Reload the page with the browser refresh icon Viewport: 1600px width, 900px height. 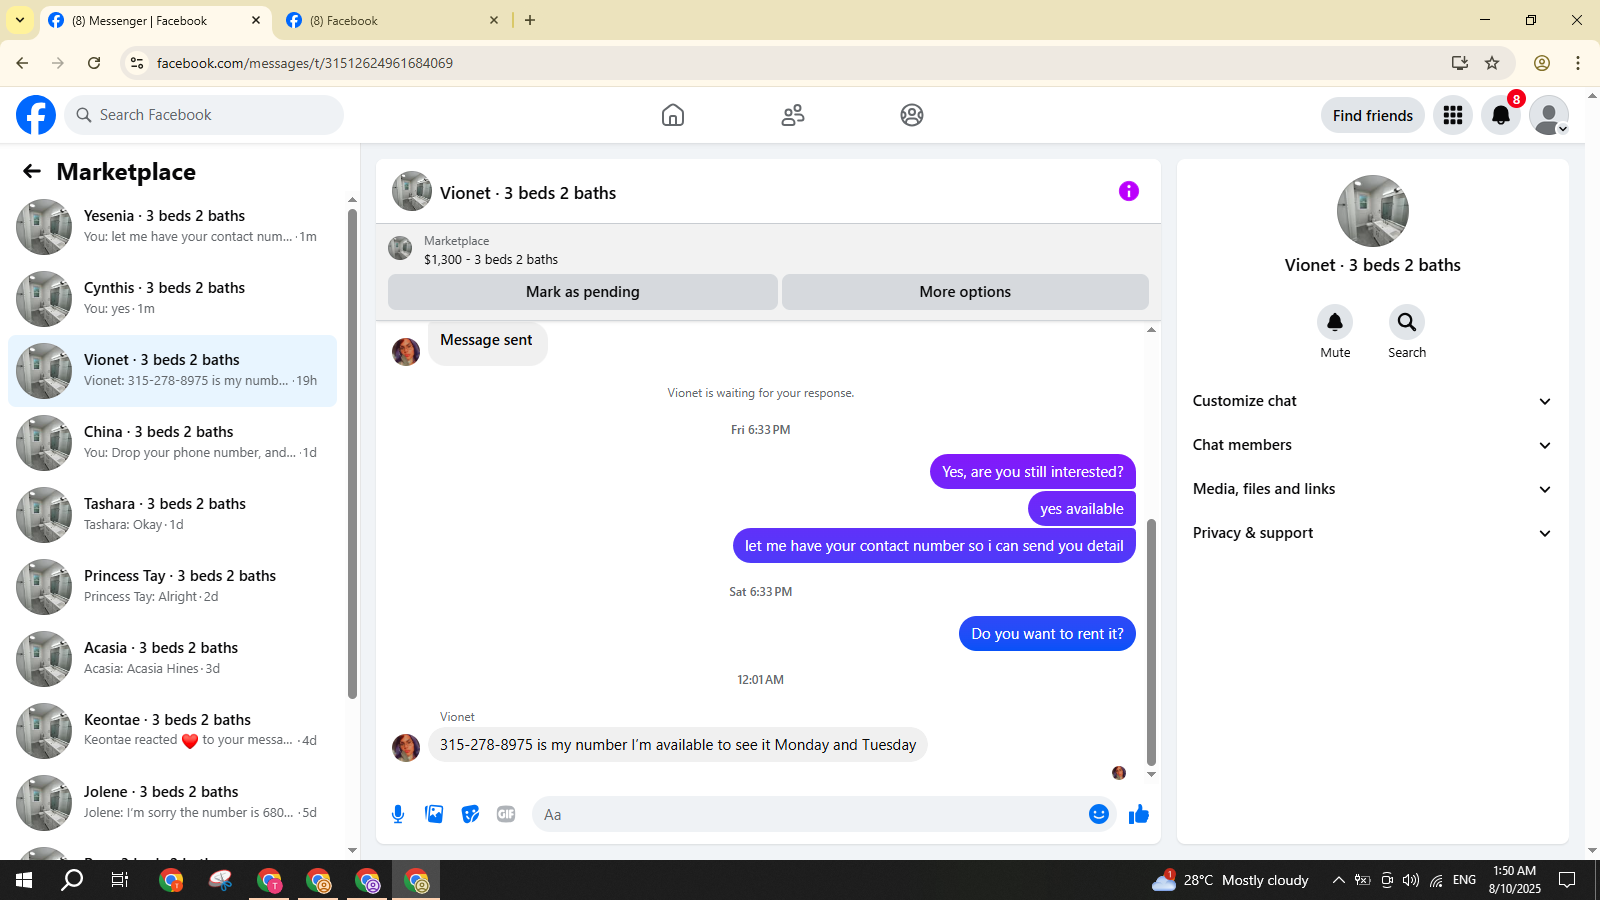(94, 63)
